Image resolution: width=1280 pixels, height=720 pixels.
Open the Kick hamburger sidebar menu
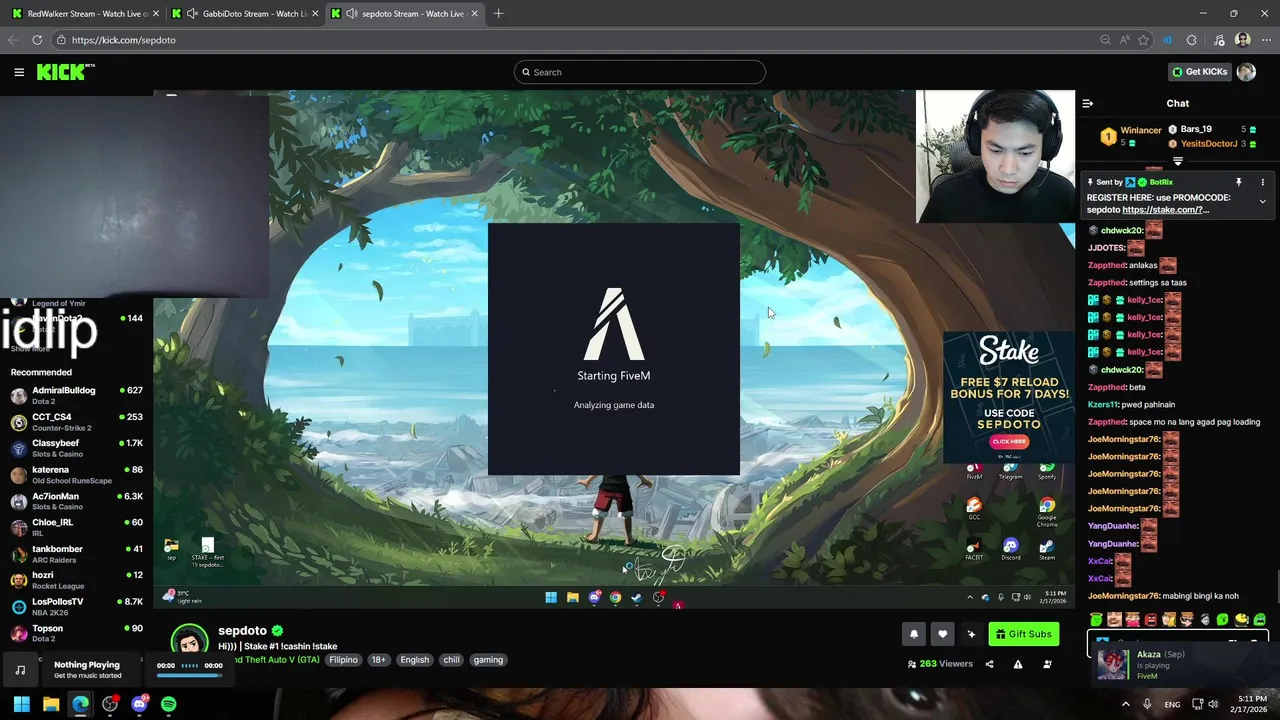19,72
